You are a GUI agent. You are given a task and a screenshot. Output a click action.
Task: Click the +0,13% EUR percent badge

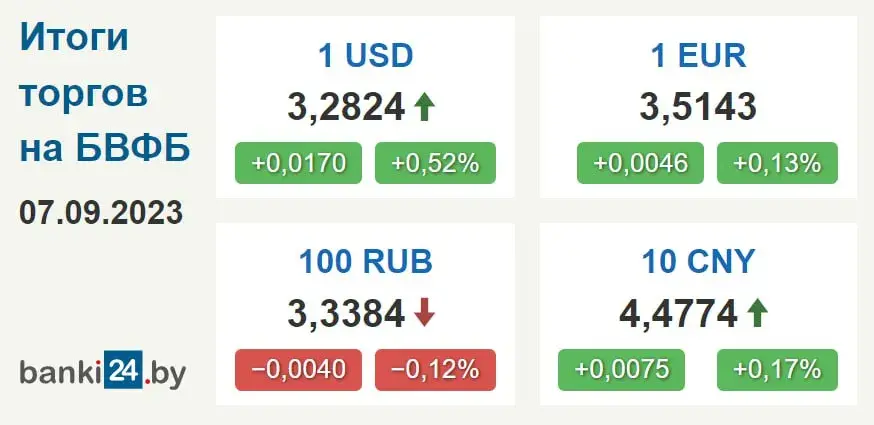[777, 163]
